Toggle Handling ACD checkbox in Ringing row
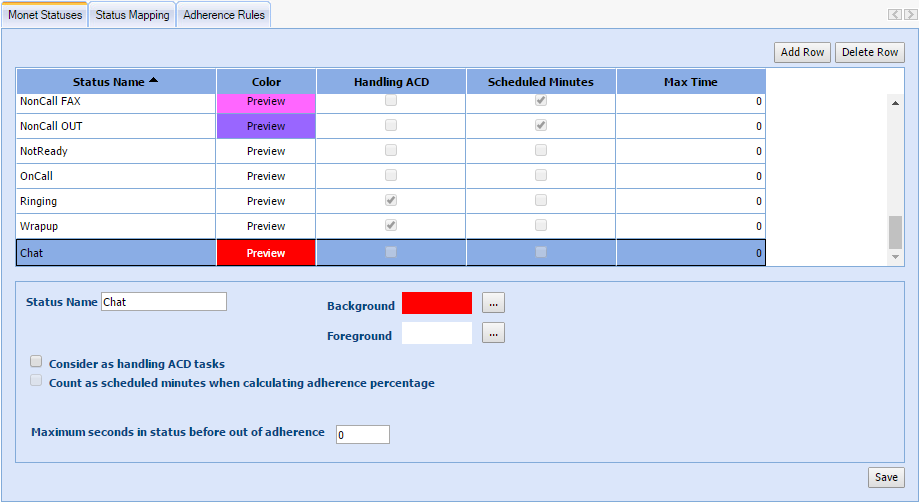Screen dimensions: 920x503 click(391, 200)
